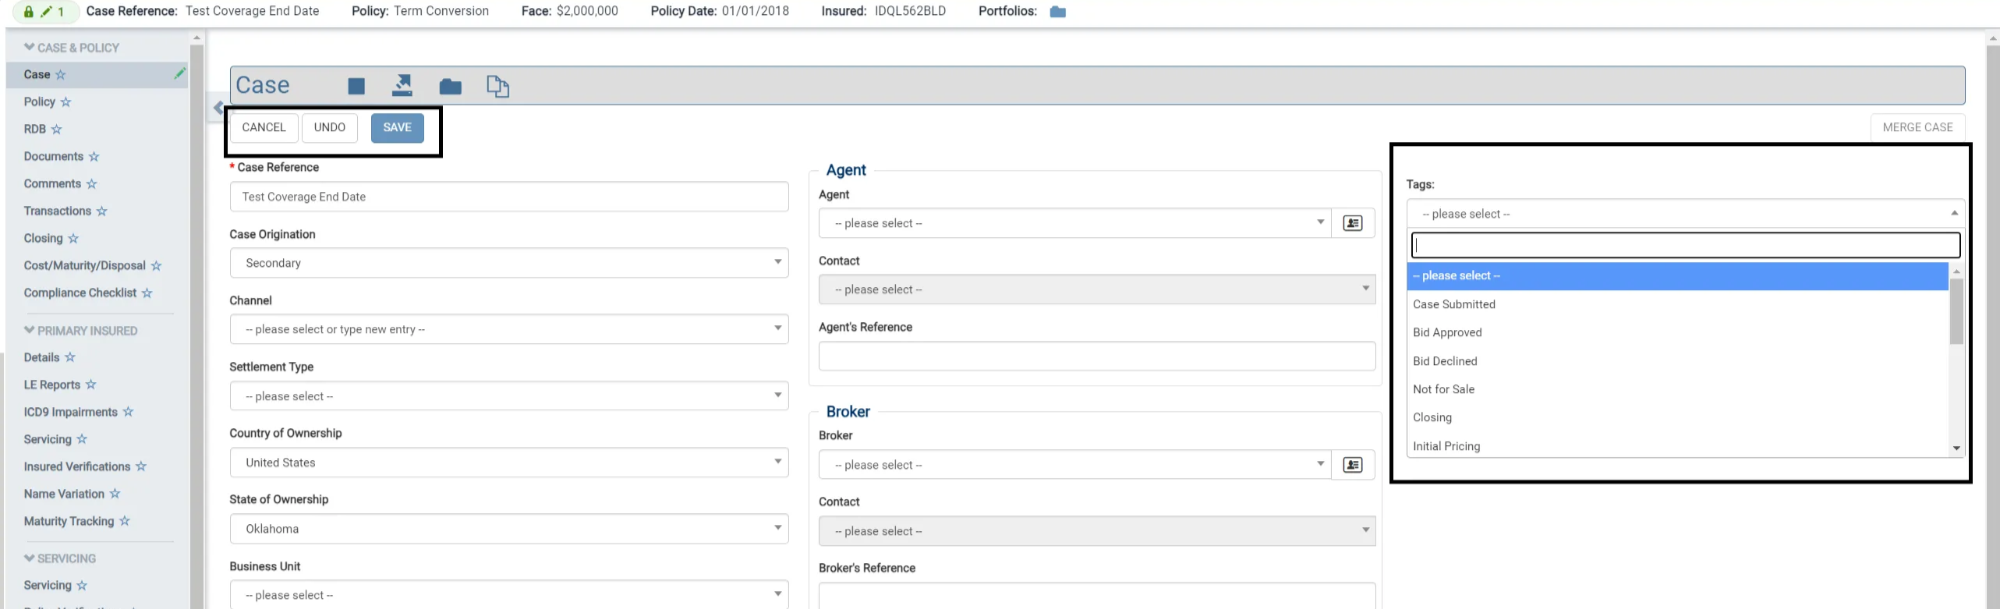2000x609 pixels.
Task: Toggle favorite star beside Documents
Action: 94,157
